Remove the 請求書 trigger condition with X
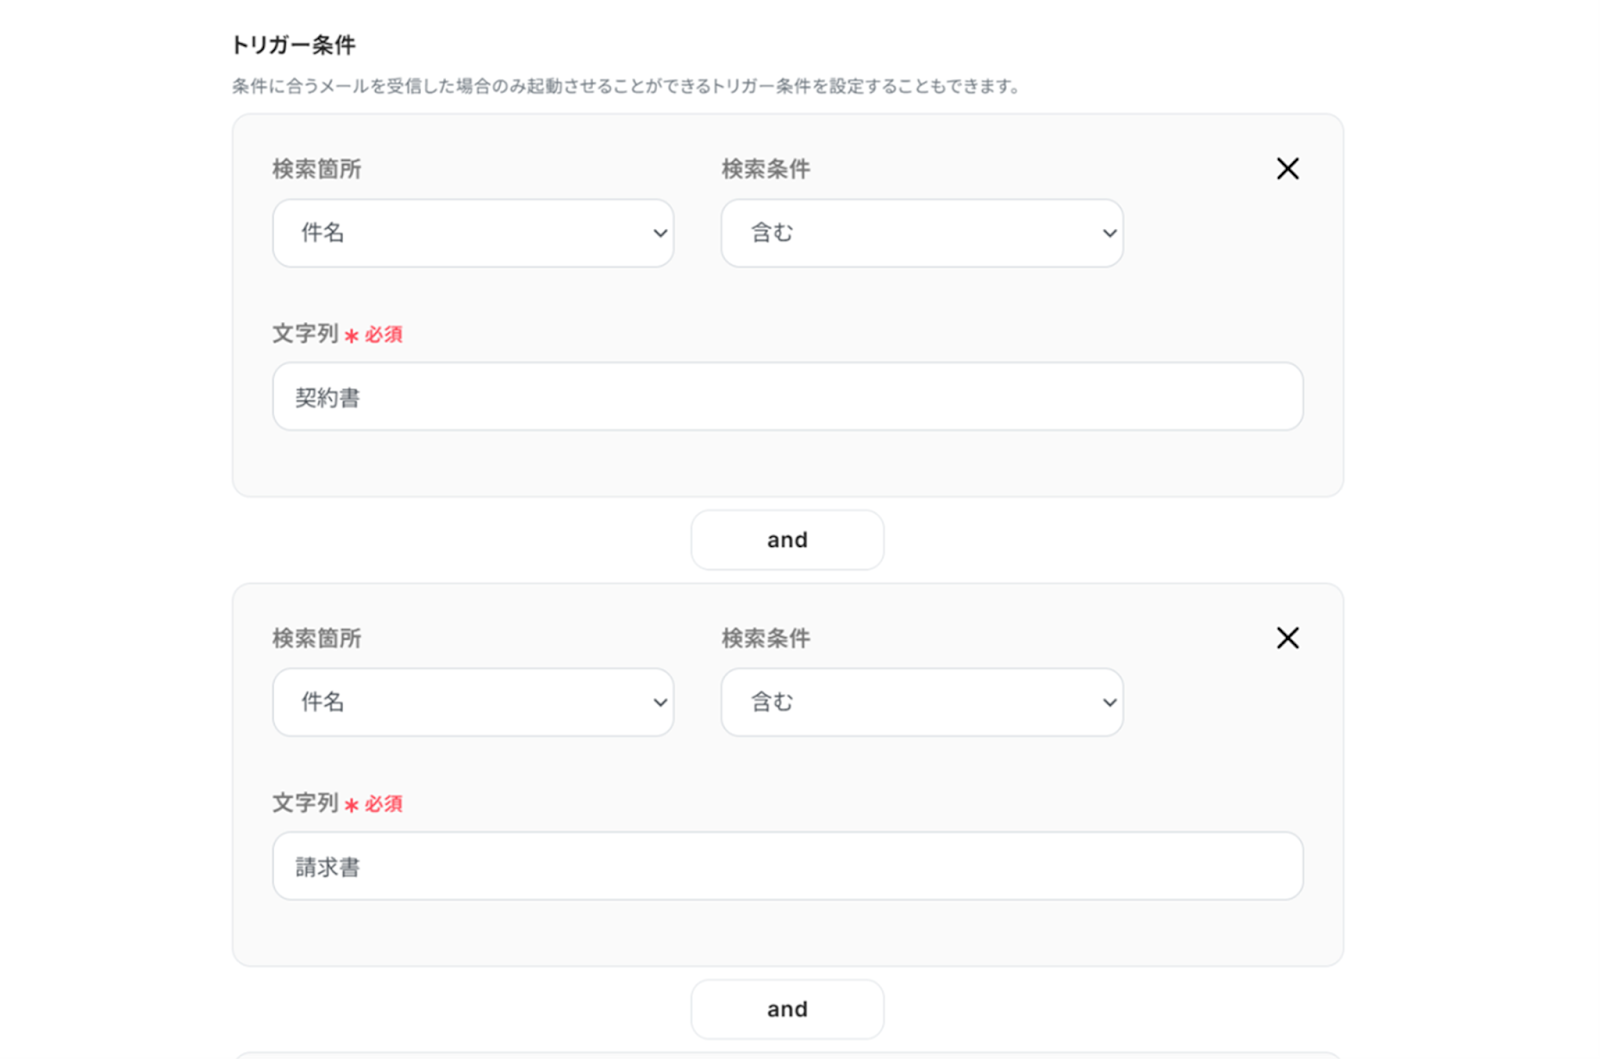 pyautogui.click(x=1287, y=638)
